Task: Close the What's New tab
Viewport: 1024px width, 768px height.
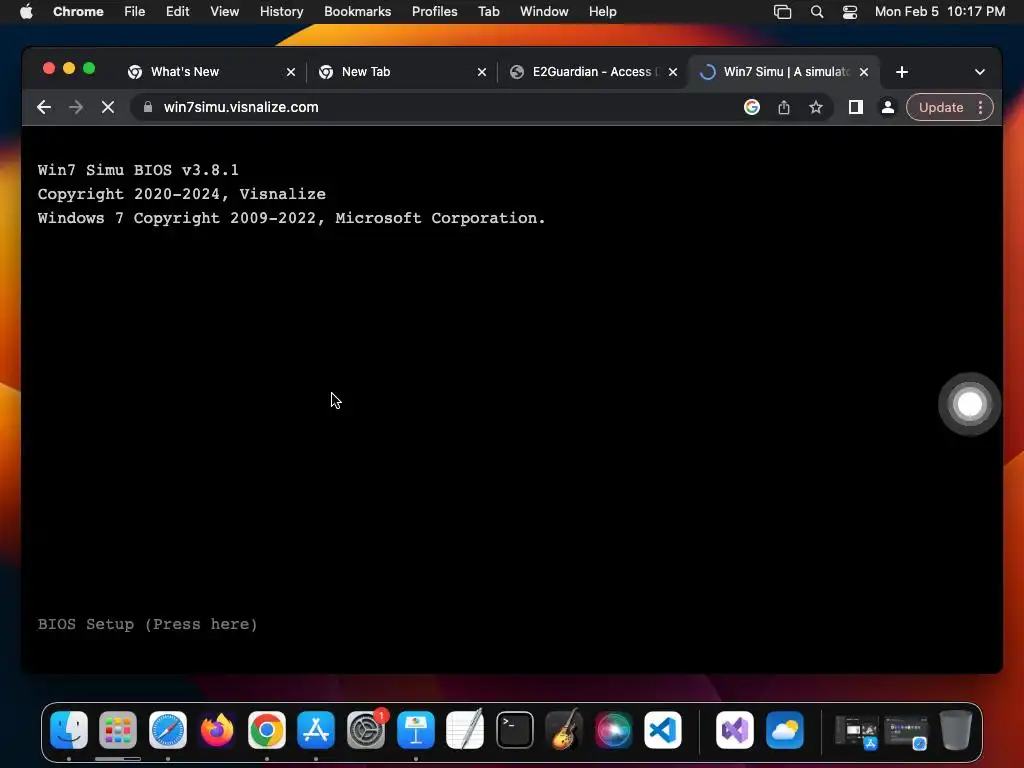Action: tap(291, 72)
